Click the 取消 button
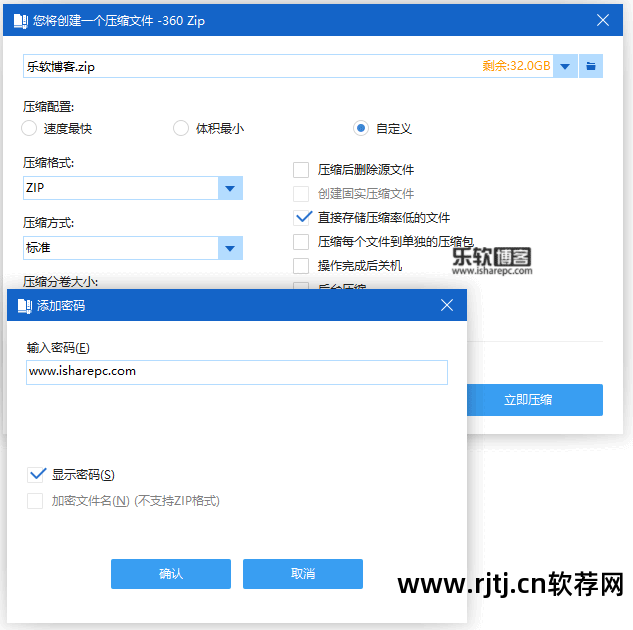This screenshot has height=630, width=633. click(303, 573)
